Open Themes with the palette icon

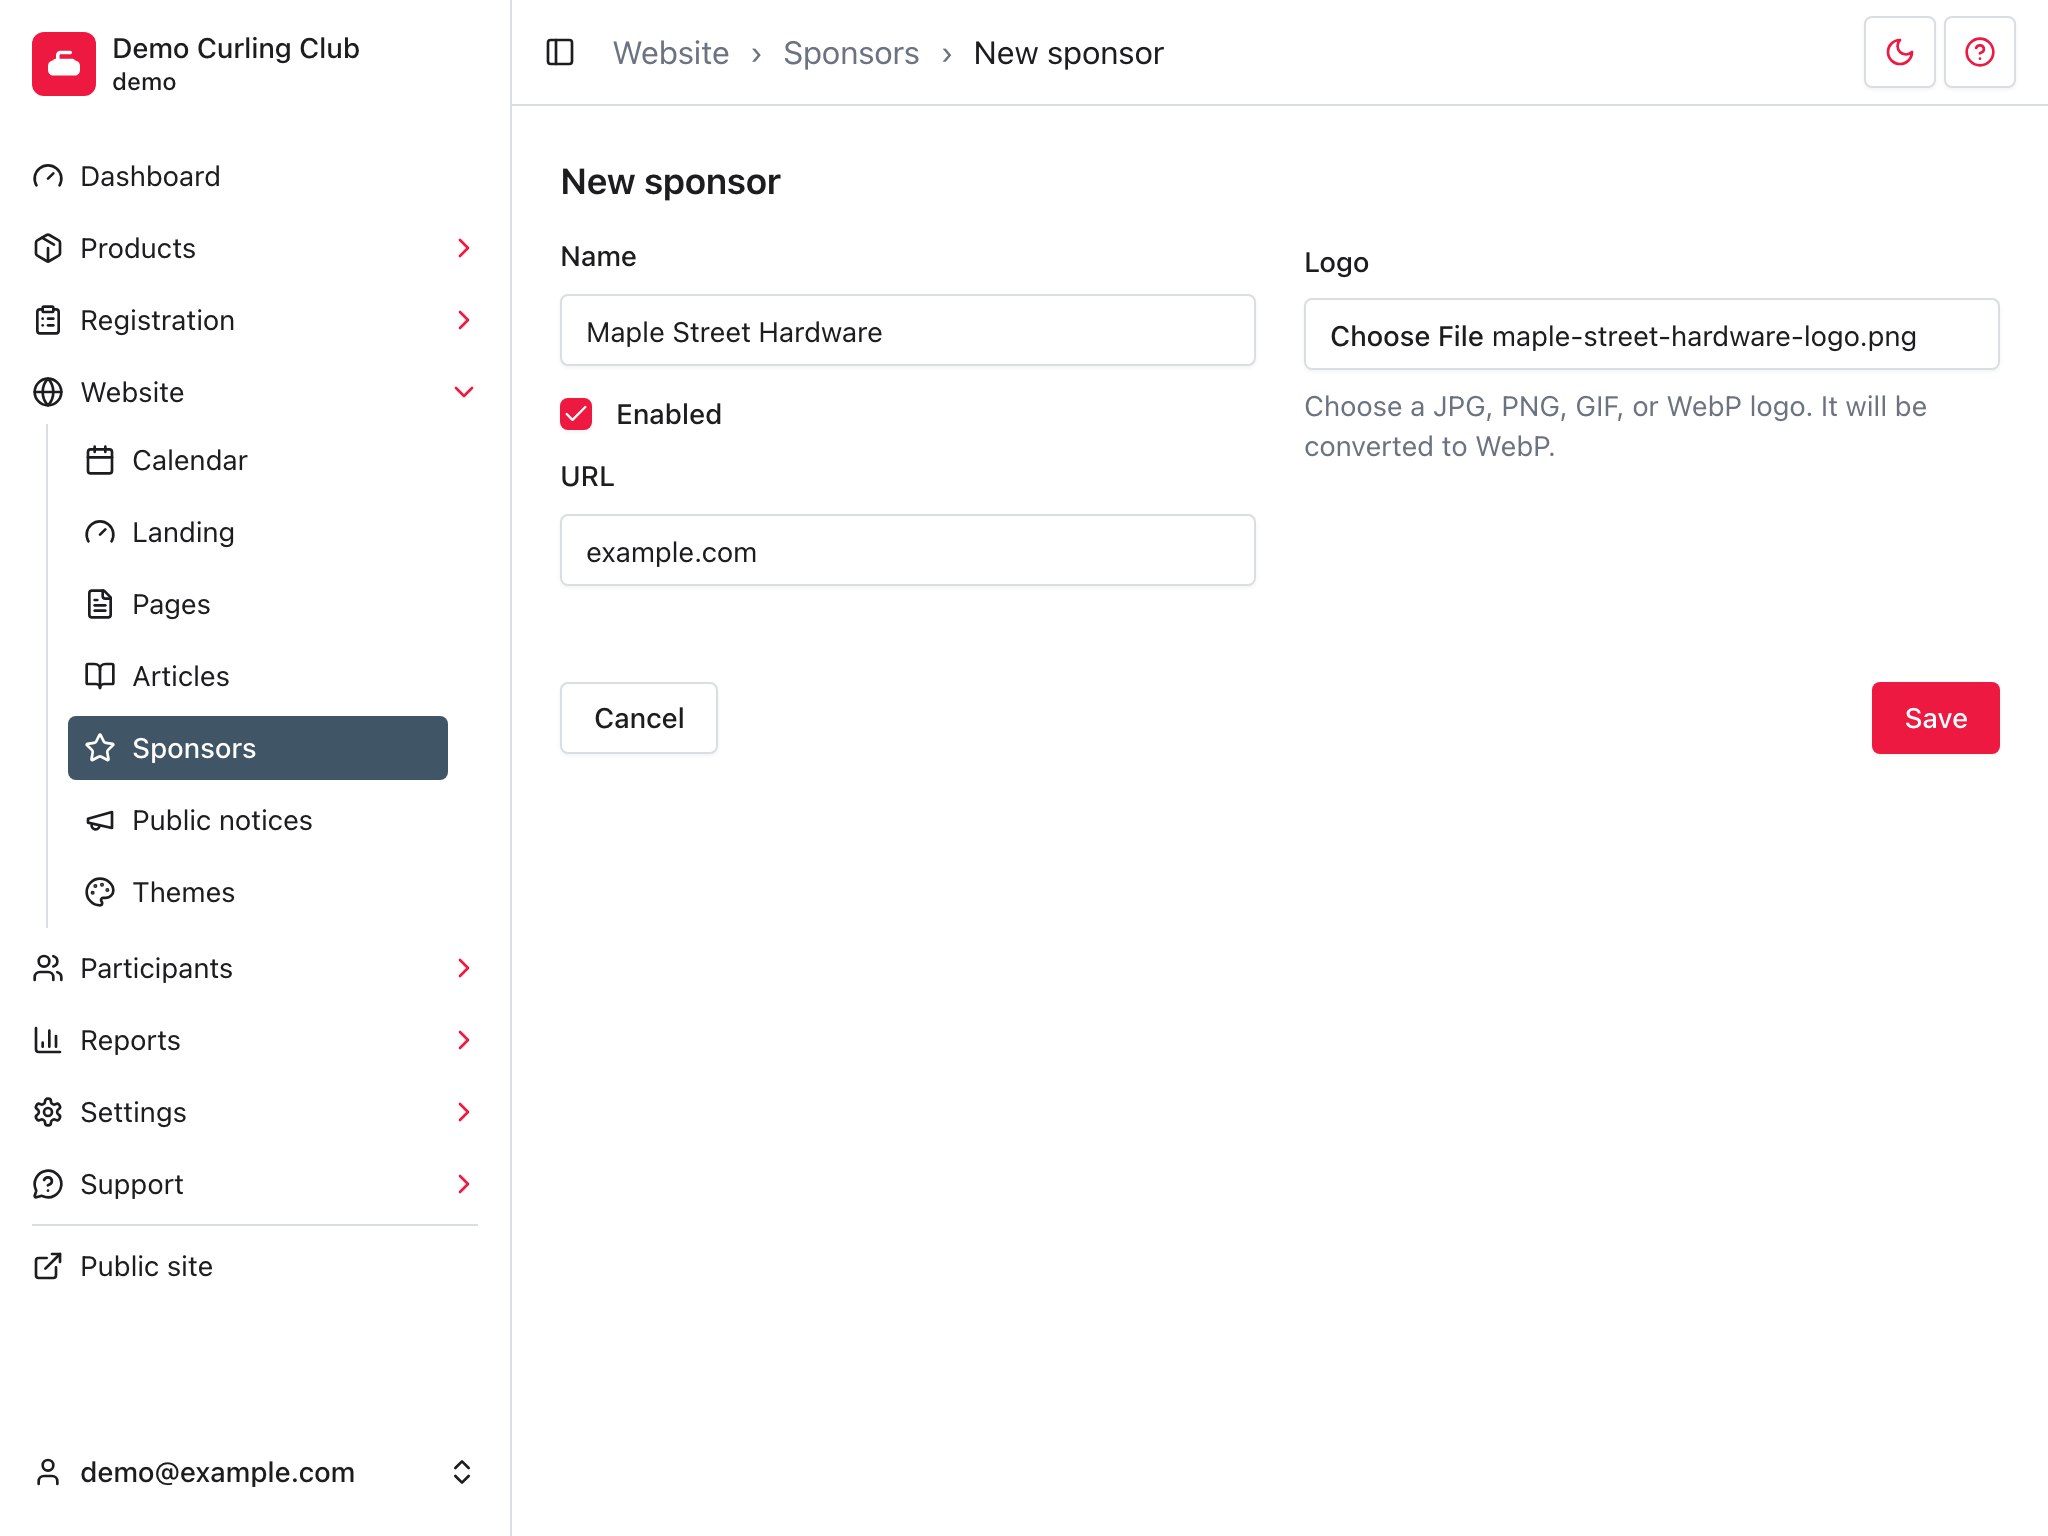click(100, 892)
